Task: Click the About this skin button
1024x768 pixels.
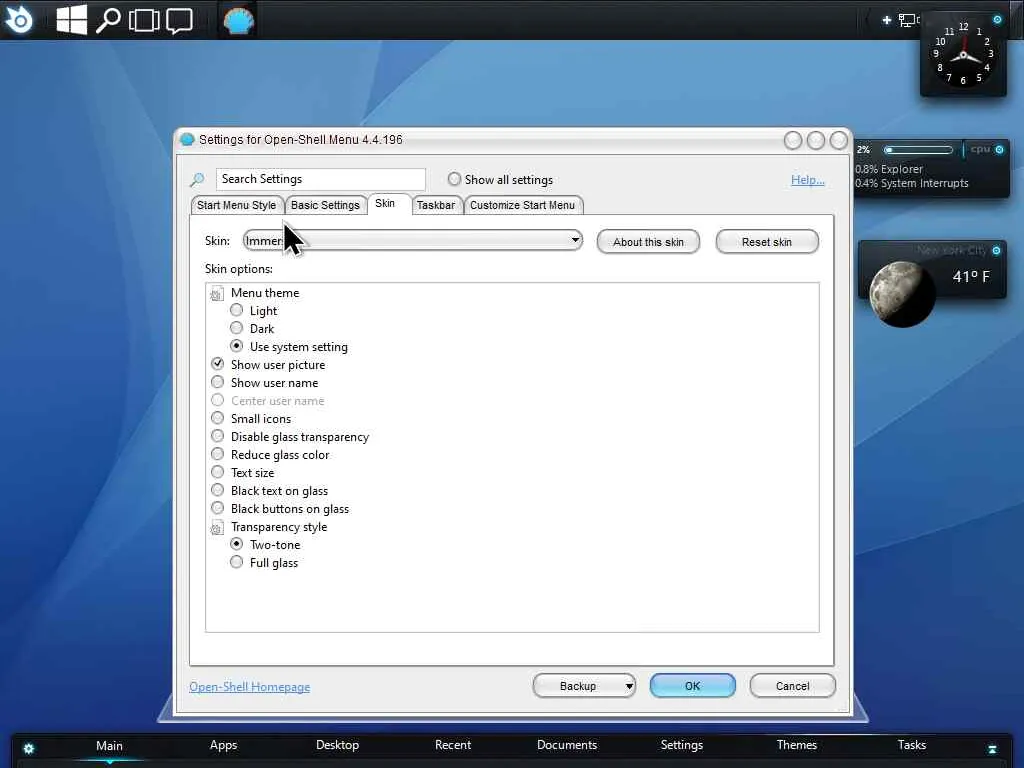Action: (x=648, y=242)
